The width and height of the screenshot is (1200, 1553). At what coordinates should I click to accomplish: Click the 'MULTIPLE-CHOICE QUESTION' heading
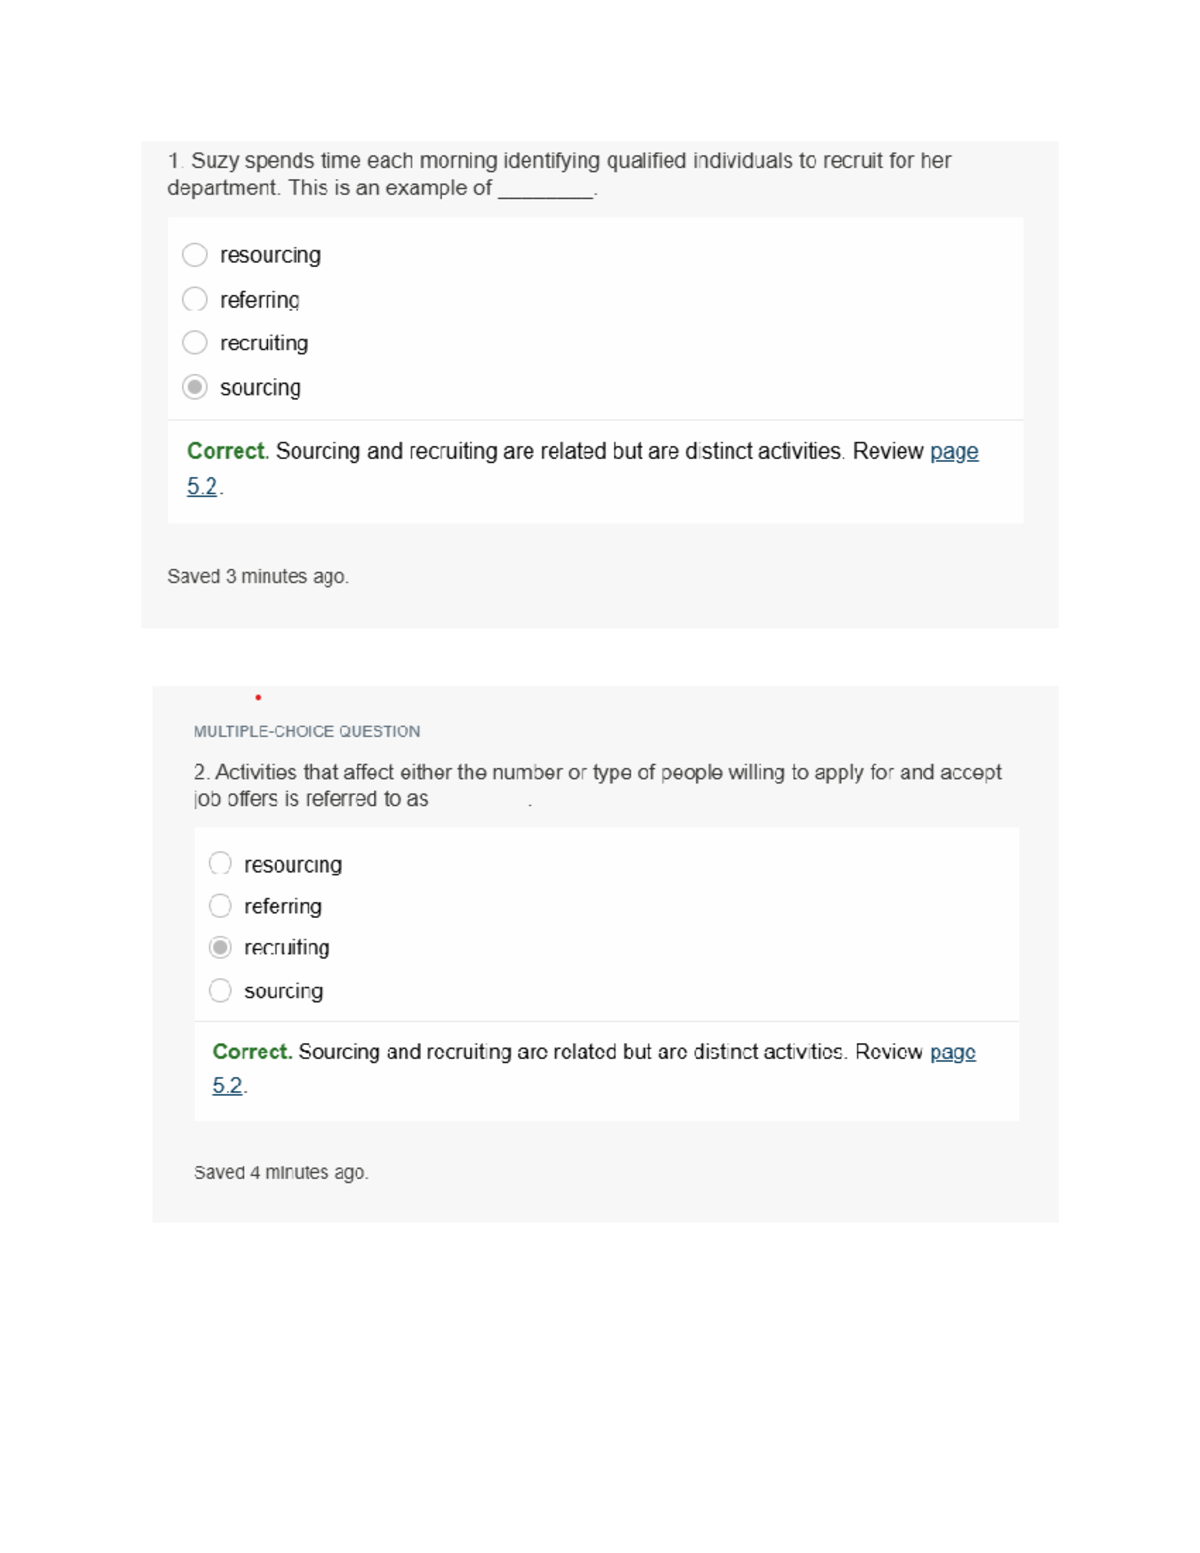tap(306, 732)
